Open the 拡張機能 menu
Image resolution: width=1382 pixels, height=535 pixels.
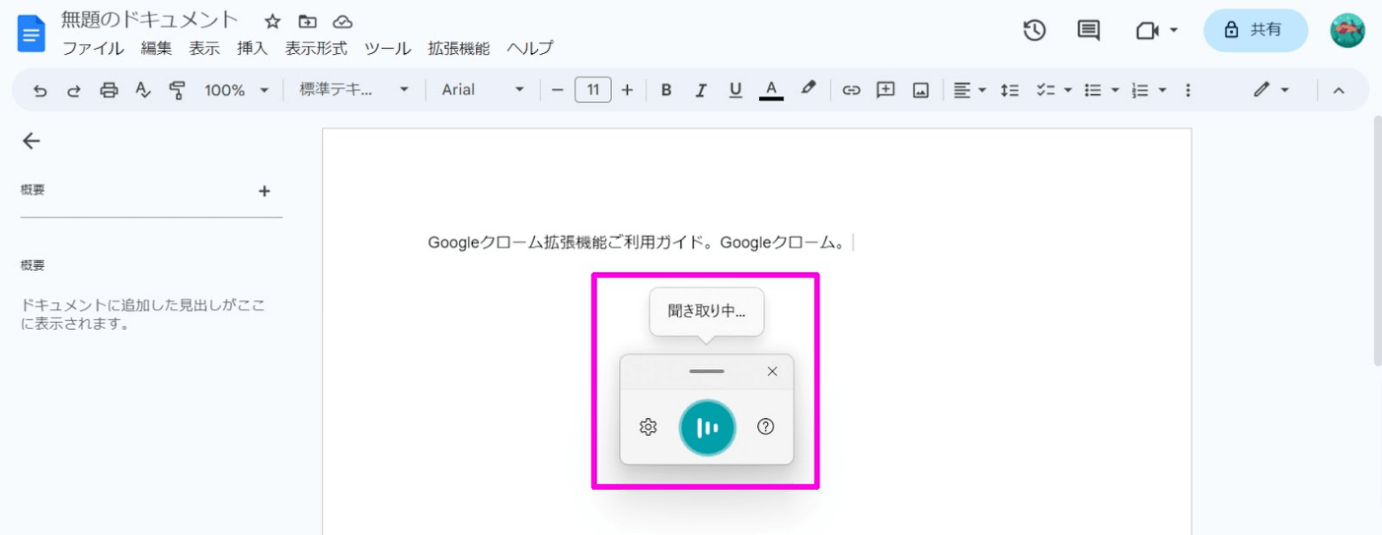[459, 48]
